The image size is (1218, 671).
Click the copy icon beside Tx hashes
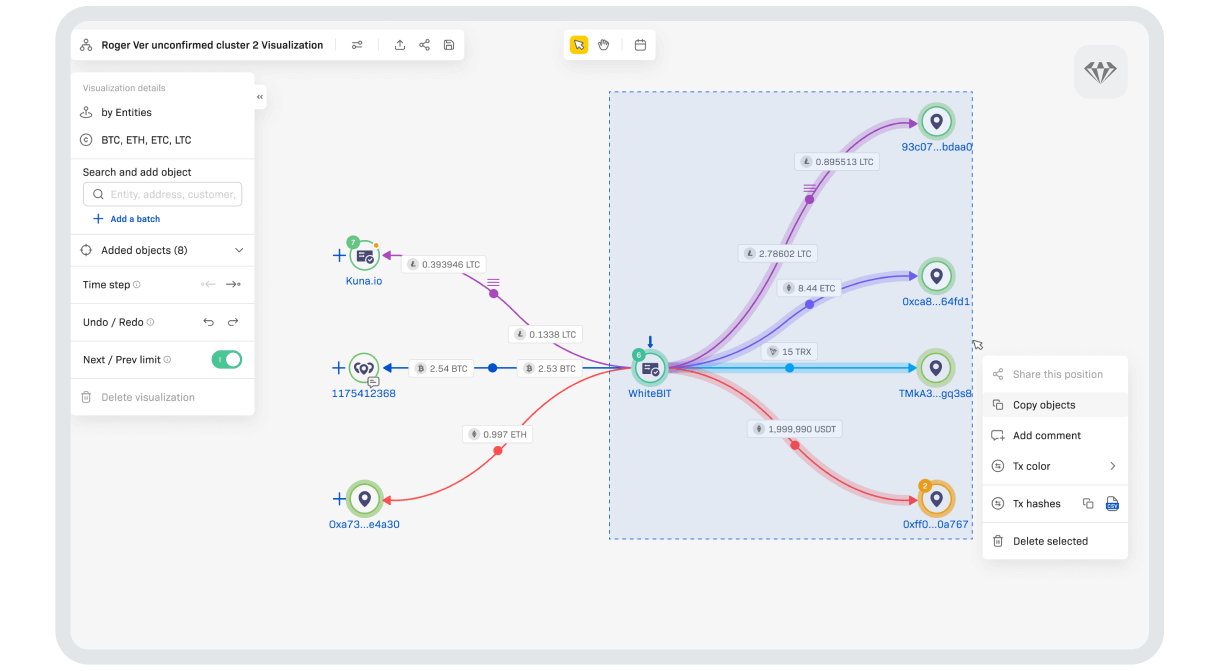(1090, 503)
